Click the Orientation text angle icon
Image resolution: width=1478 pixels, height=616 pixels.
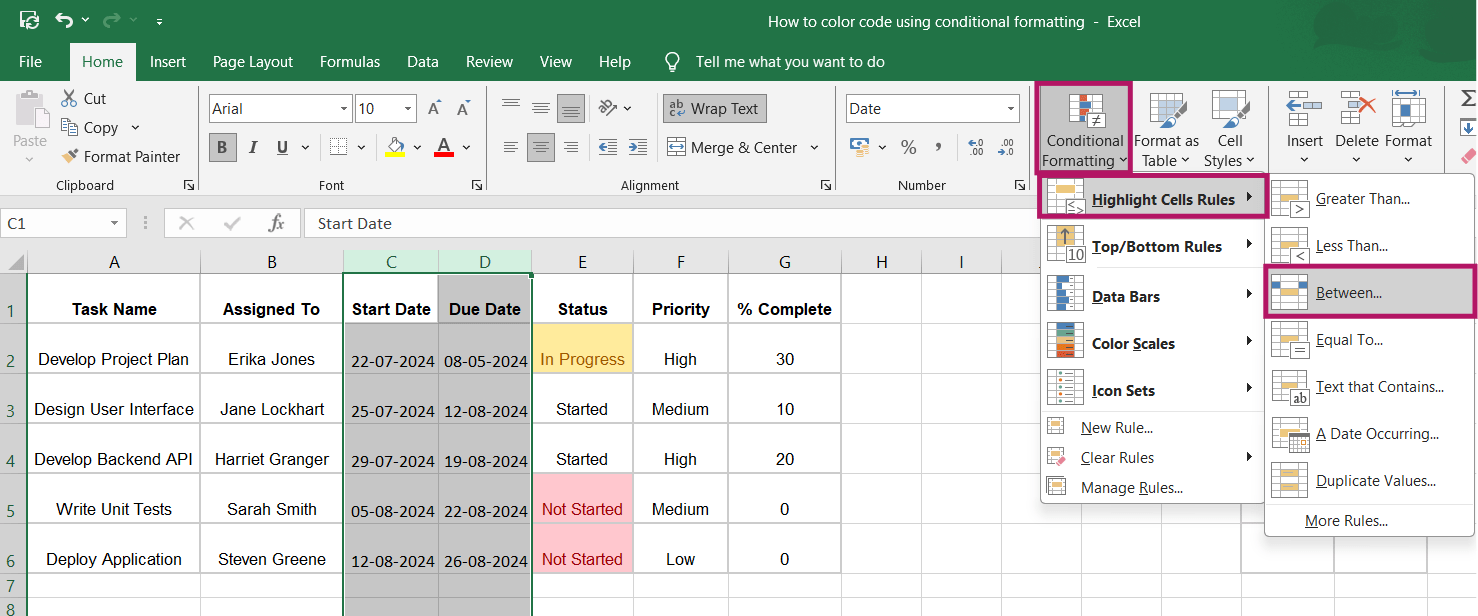(x=607, y=108)
